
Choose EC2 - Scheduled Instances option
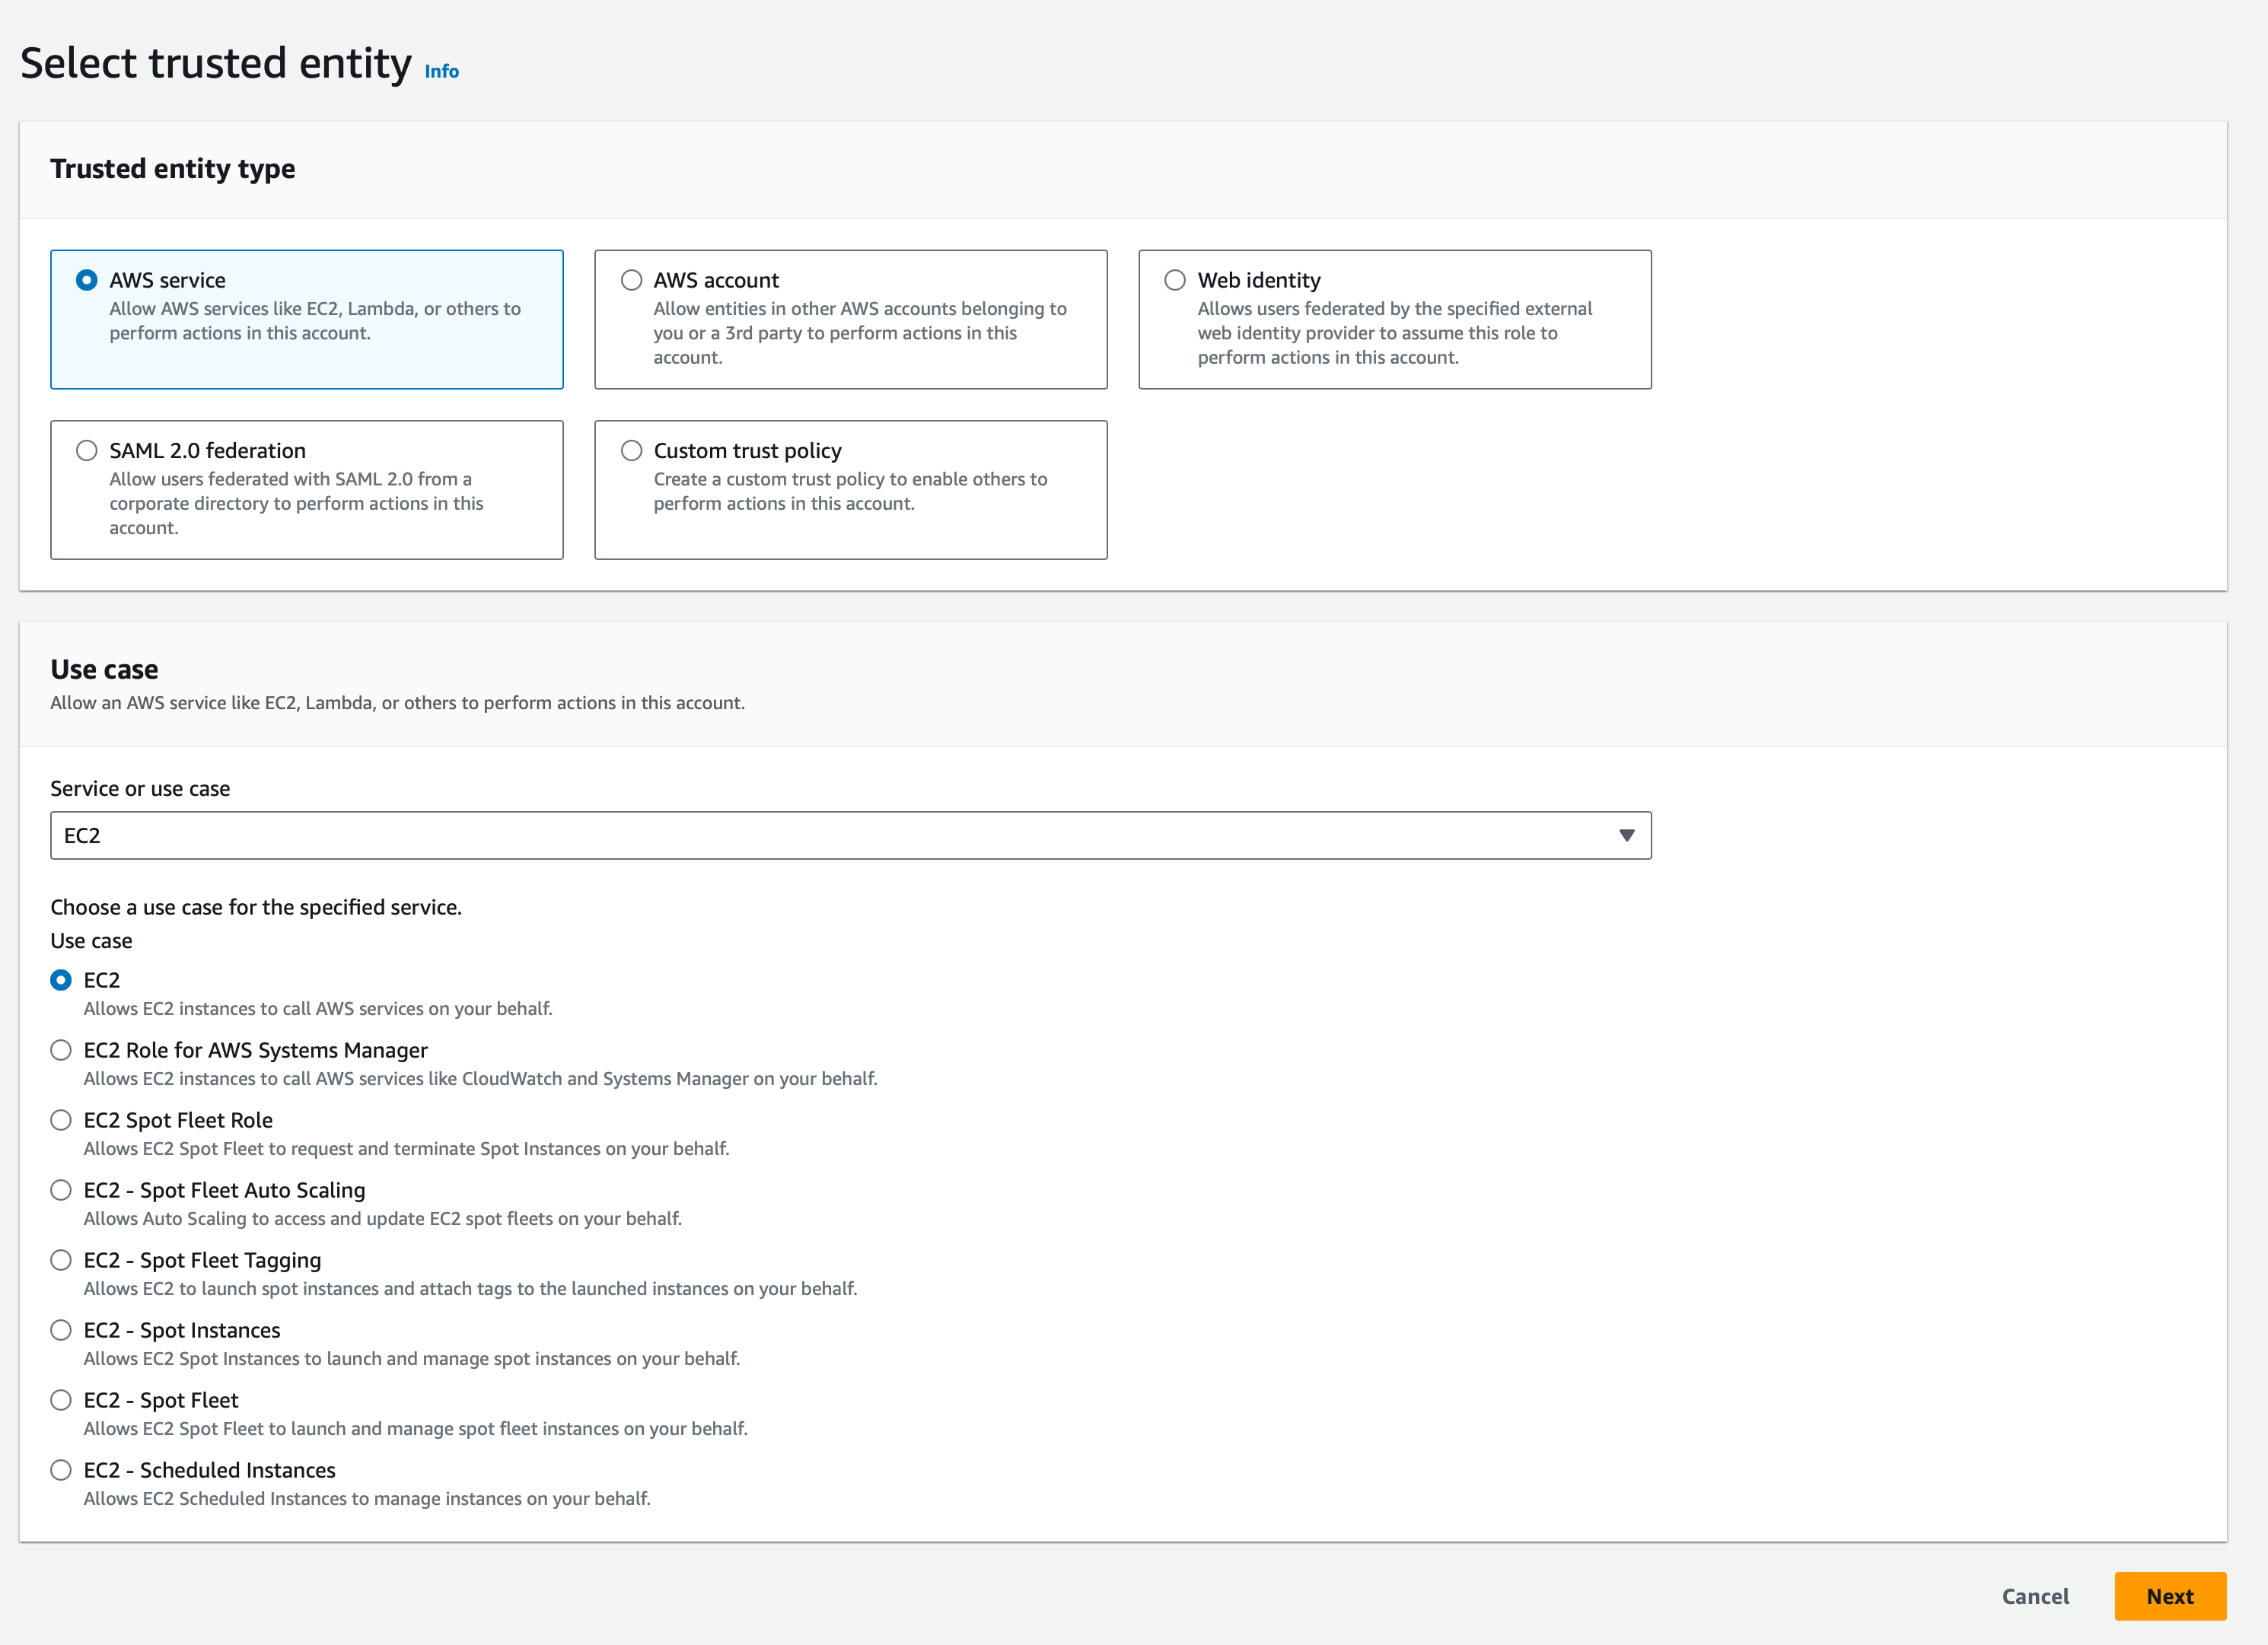point(61,1470)
